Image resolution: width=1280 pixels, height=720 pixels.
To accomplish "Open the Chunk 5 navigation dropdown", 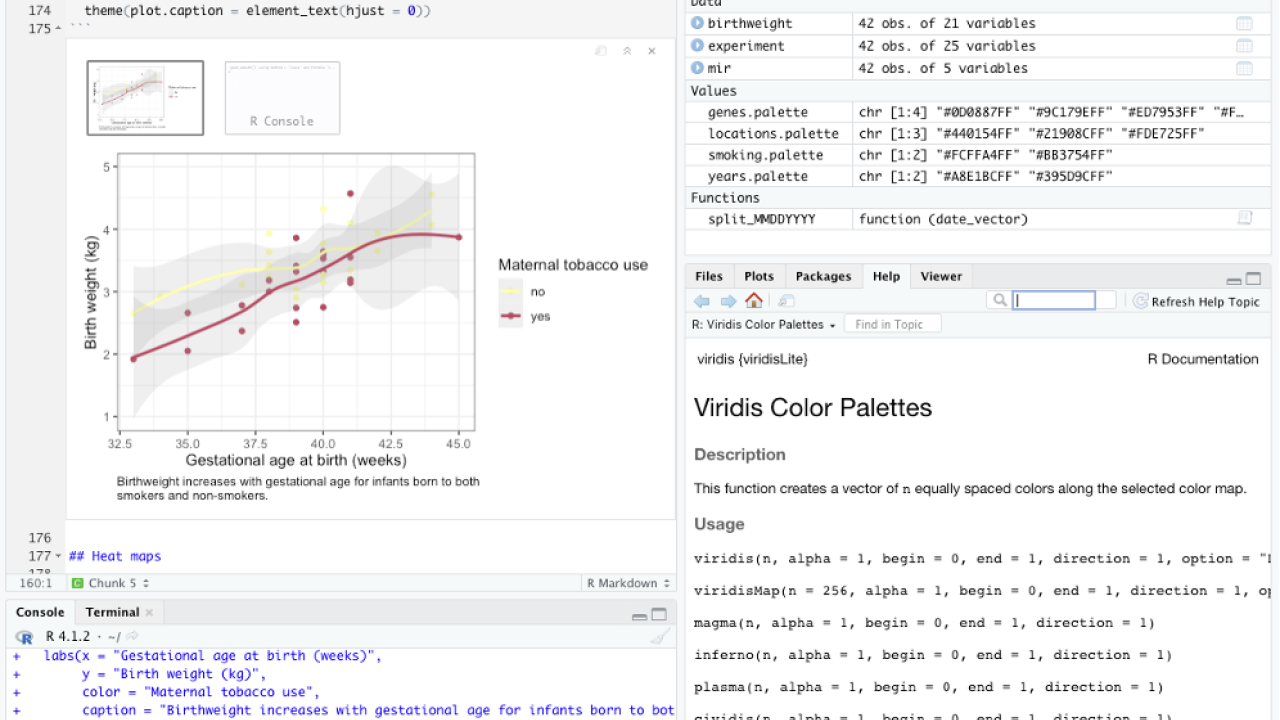I will 110,583.
